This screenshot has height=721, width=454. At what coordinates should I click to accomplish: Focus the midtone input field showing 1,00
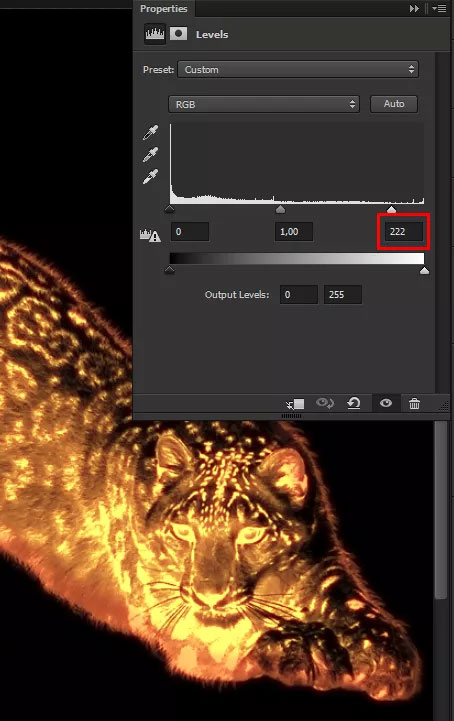(x=294, y=231)
